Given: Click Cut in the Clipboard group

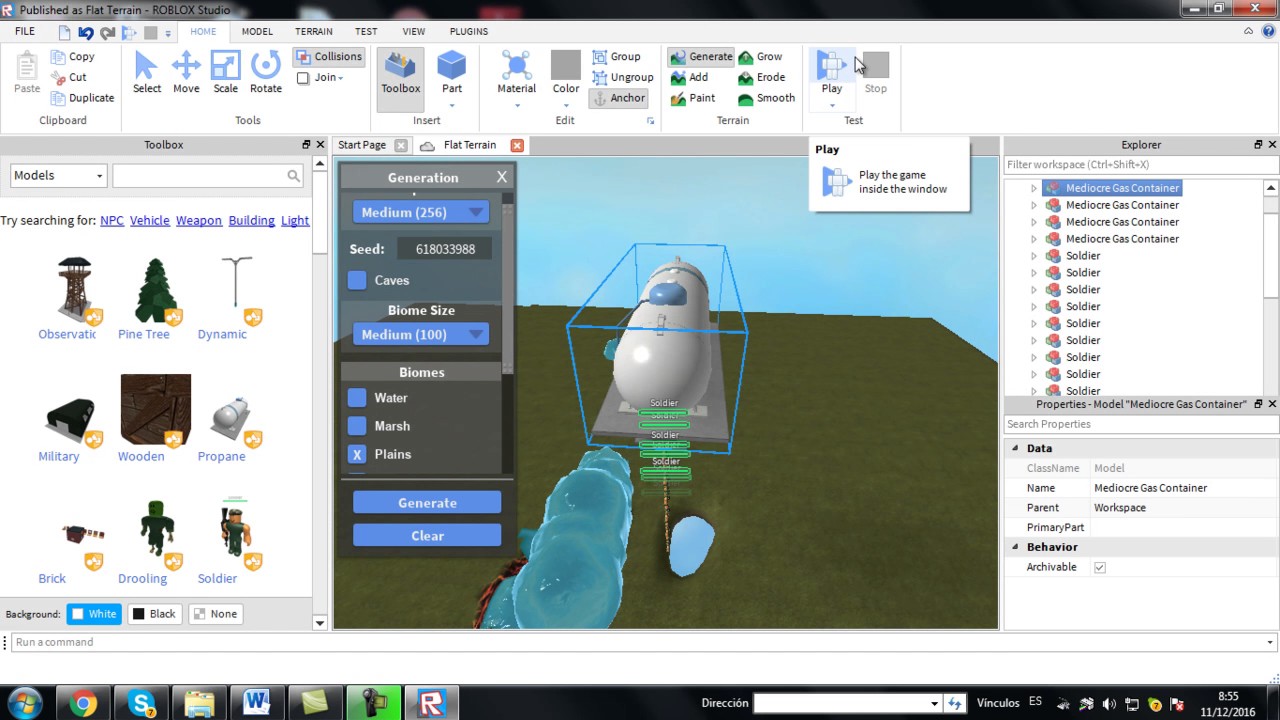Looking at the screenshot, I should tap(69, 77).
